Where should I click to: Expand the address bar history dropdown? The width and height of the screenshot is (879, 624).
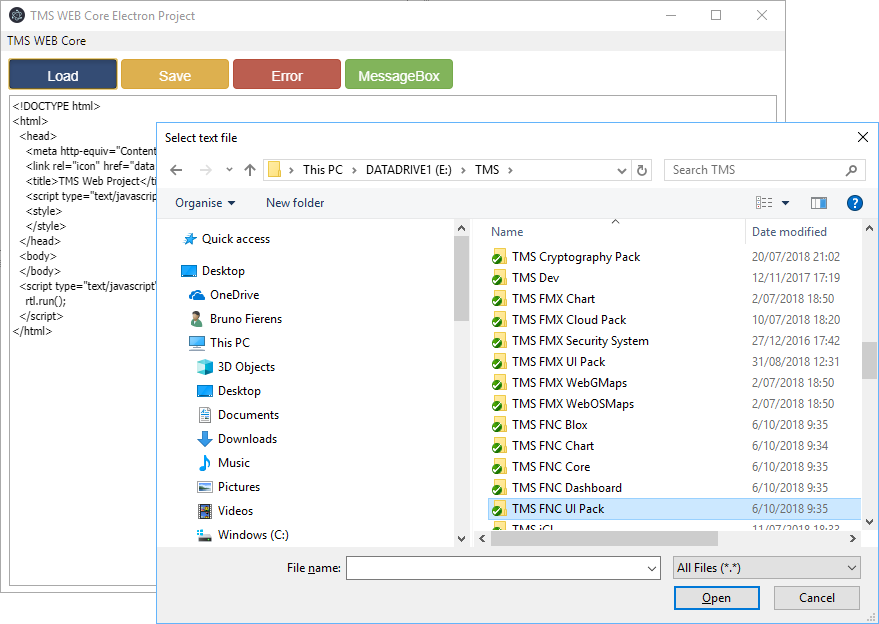tap(621, 170)
